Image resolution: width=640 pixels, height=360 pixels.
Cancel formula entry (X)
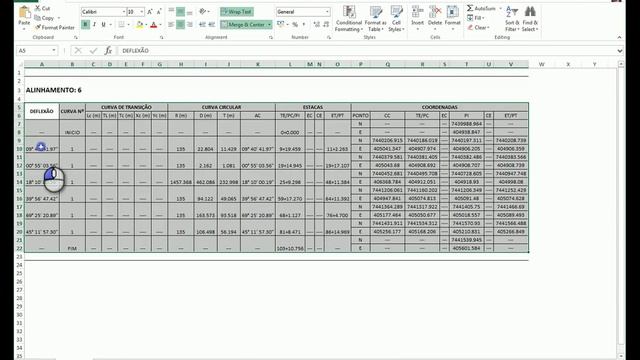click(78, 51)
